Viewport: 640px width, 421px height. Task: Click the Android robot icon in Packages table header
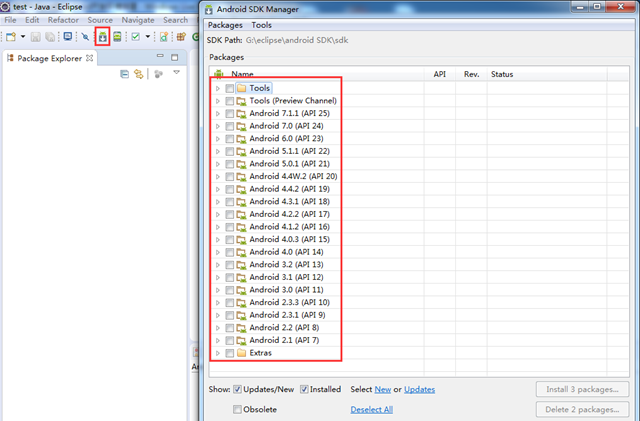(219, 74)
